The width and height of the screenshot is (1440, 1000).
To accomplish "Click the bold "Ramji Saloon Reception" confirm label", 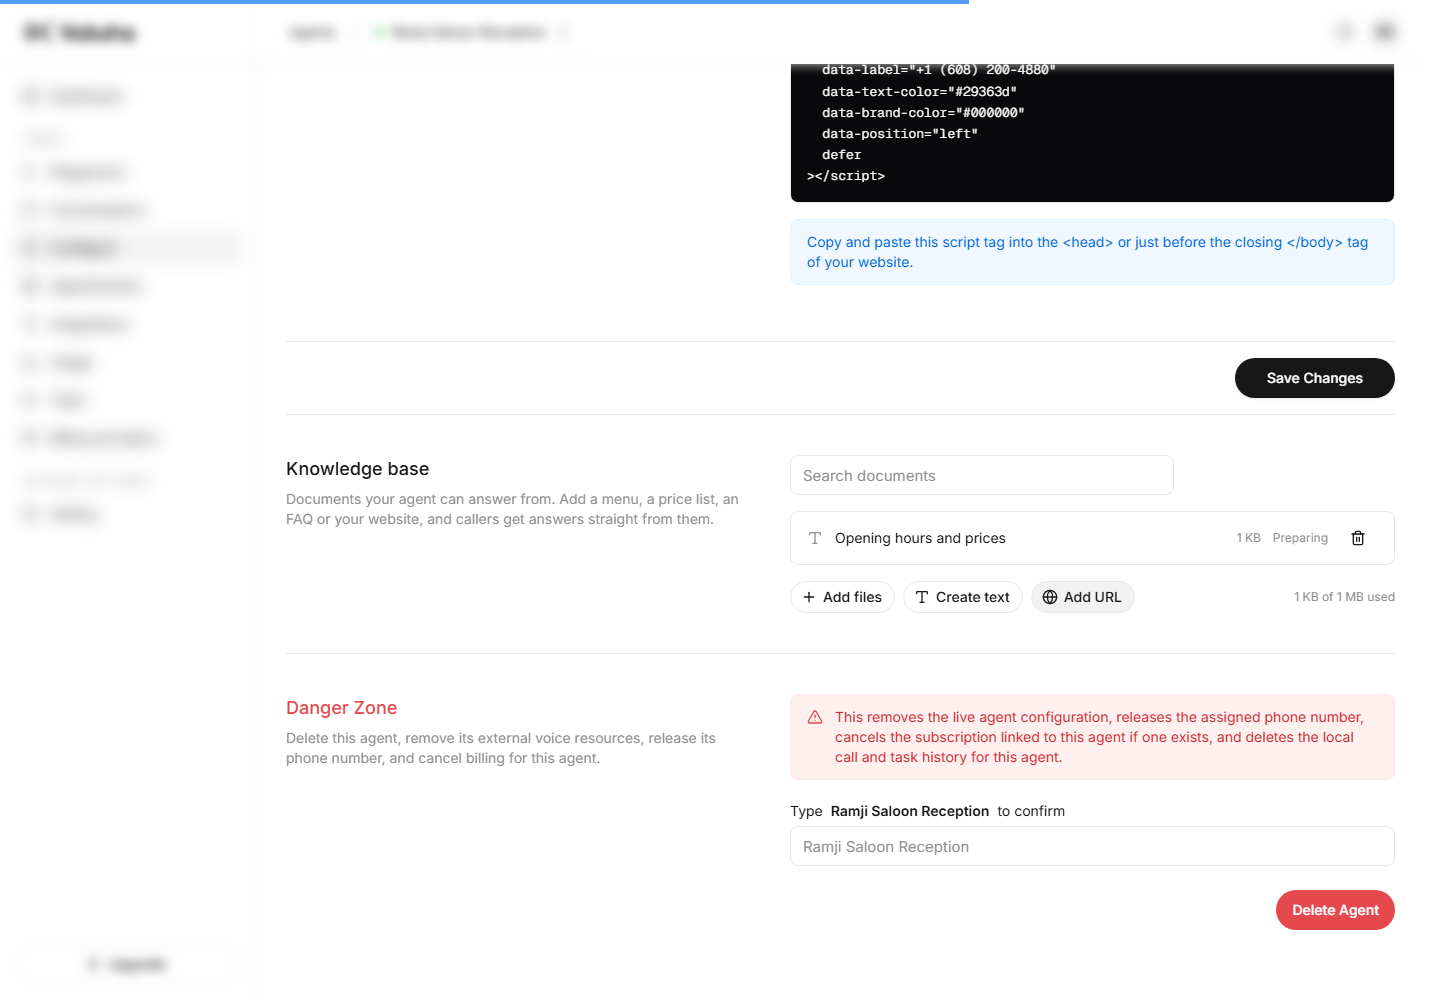I will [x=909, y=811].
